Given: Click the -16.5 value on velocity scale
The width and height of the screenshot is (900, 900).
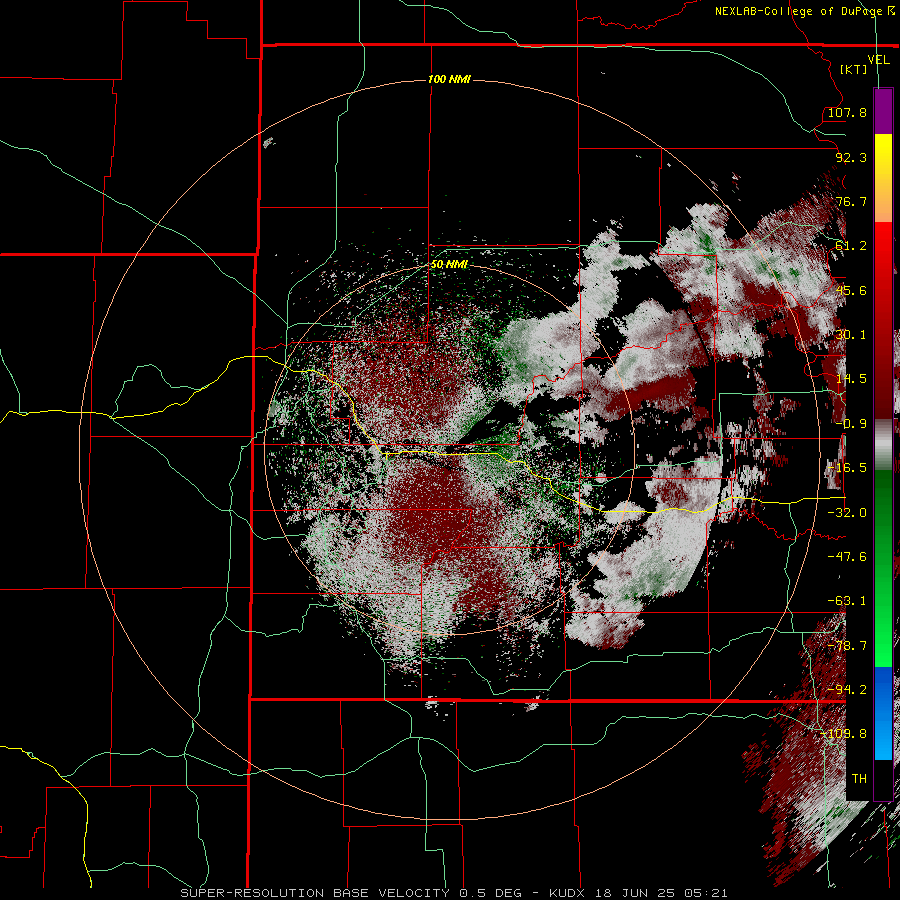Looking at the screenshot, I should [x=847, y=468].
